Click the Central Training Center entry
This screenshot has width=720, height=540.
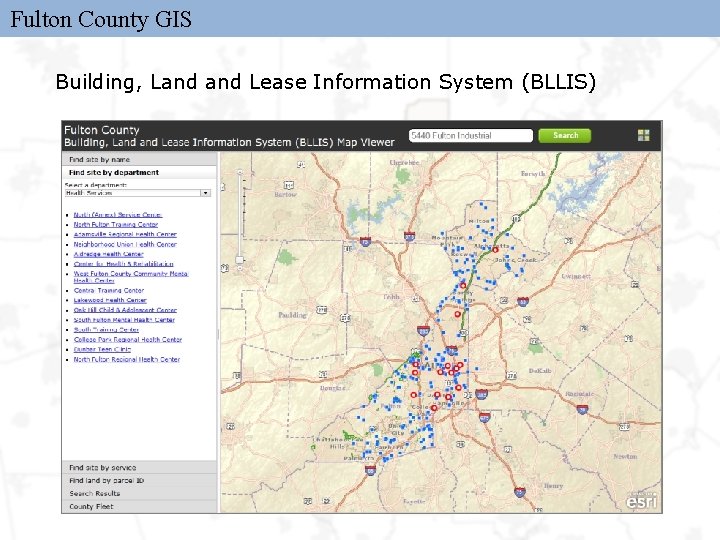pos(109,290)
